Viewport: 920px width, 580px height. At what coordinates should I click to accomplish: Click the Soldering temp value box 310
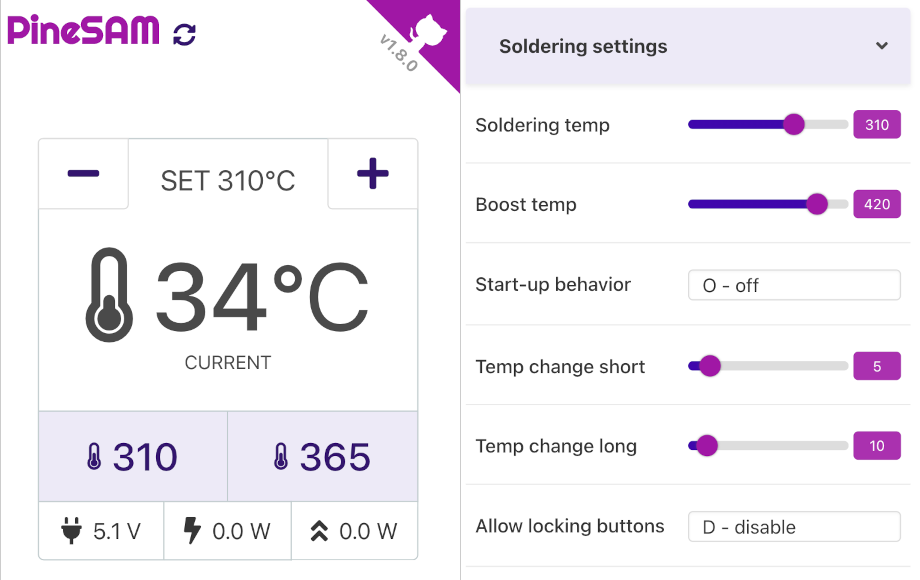click(876, 125)
